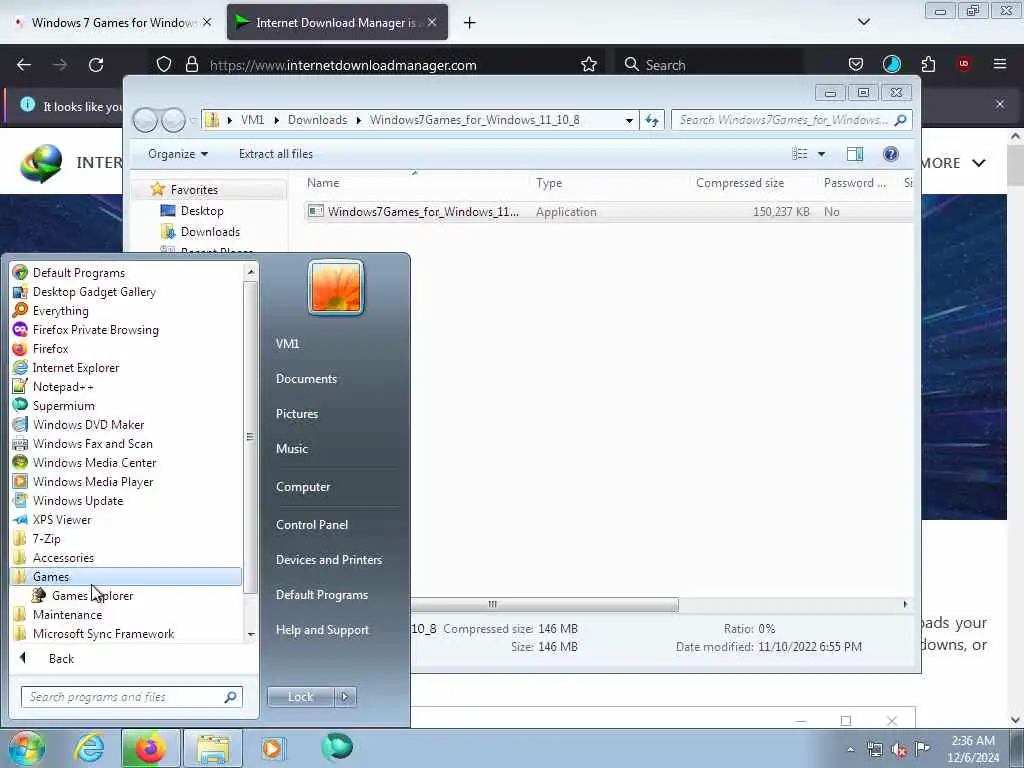
Task: Open Internet Explorer on the taskbar
Action: (89, 748)
